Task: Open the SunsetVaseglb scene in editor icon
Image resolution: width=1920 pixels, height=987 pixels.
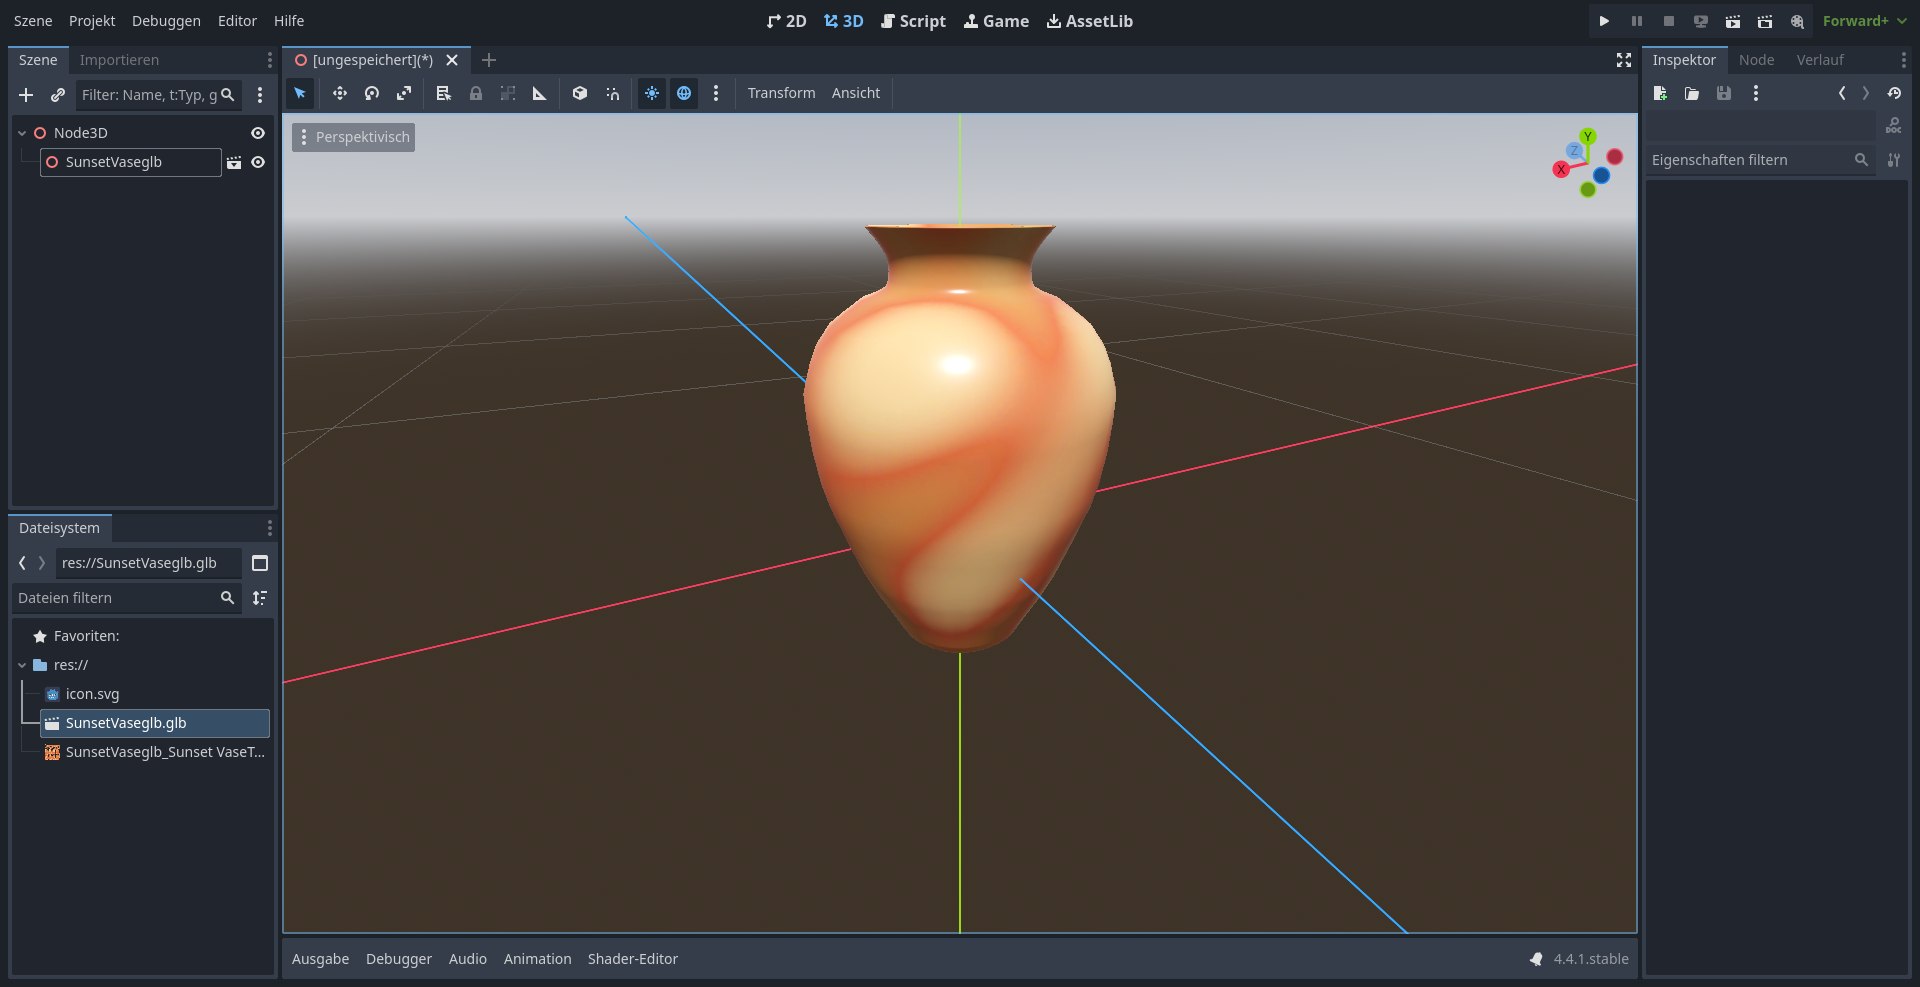Action: [234, 162]
